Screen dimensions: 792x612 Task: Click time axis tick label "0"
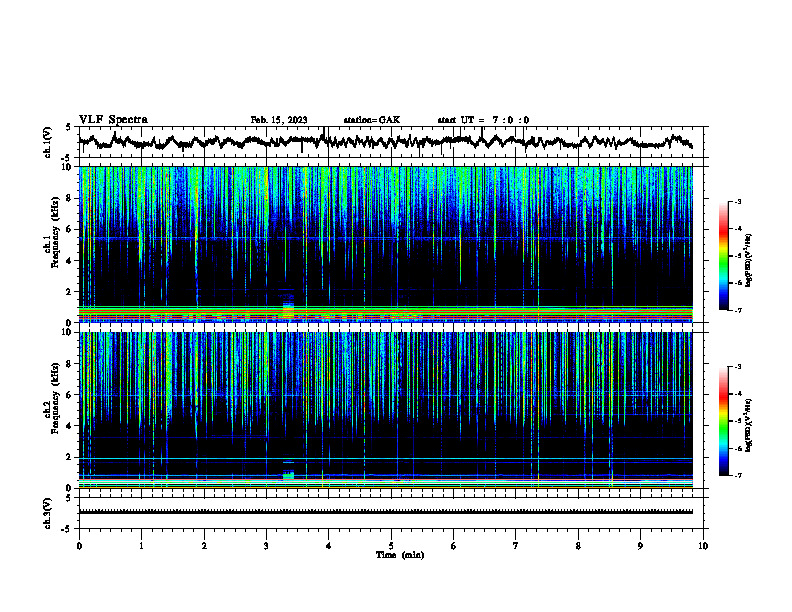[x=79, y=546]
